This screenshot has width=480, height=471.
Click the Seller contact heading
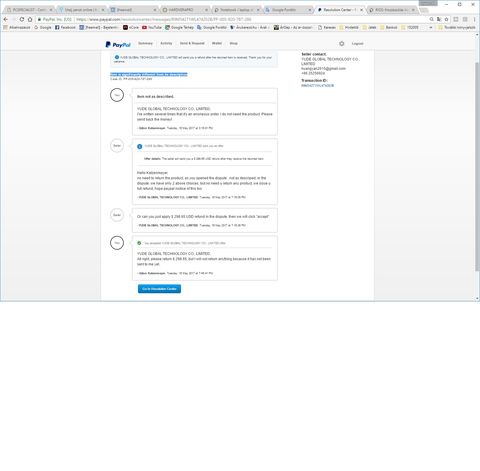coord(314,54)
